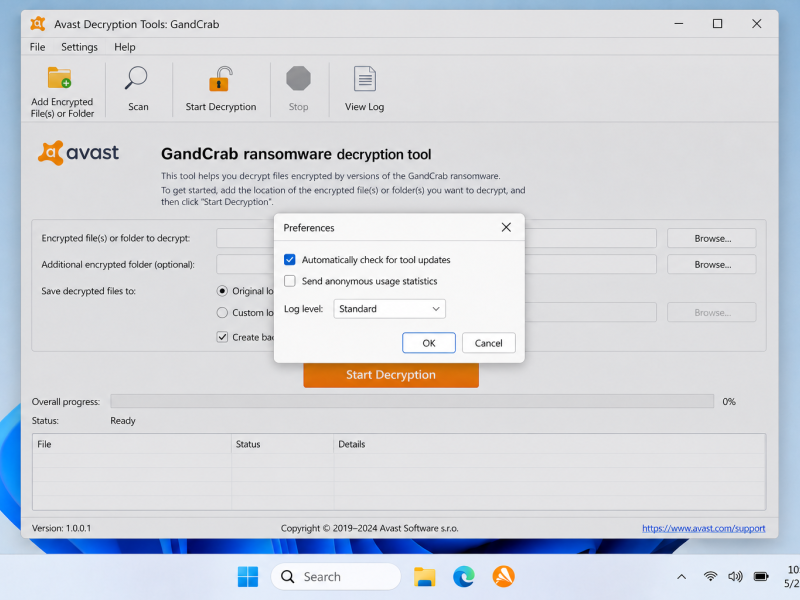800x600 pixels.
Task: Open the Settings menu
Action: coord(79,47)
